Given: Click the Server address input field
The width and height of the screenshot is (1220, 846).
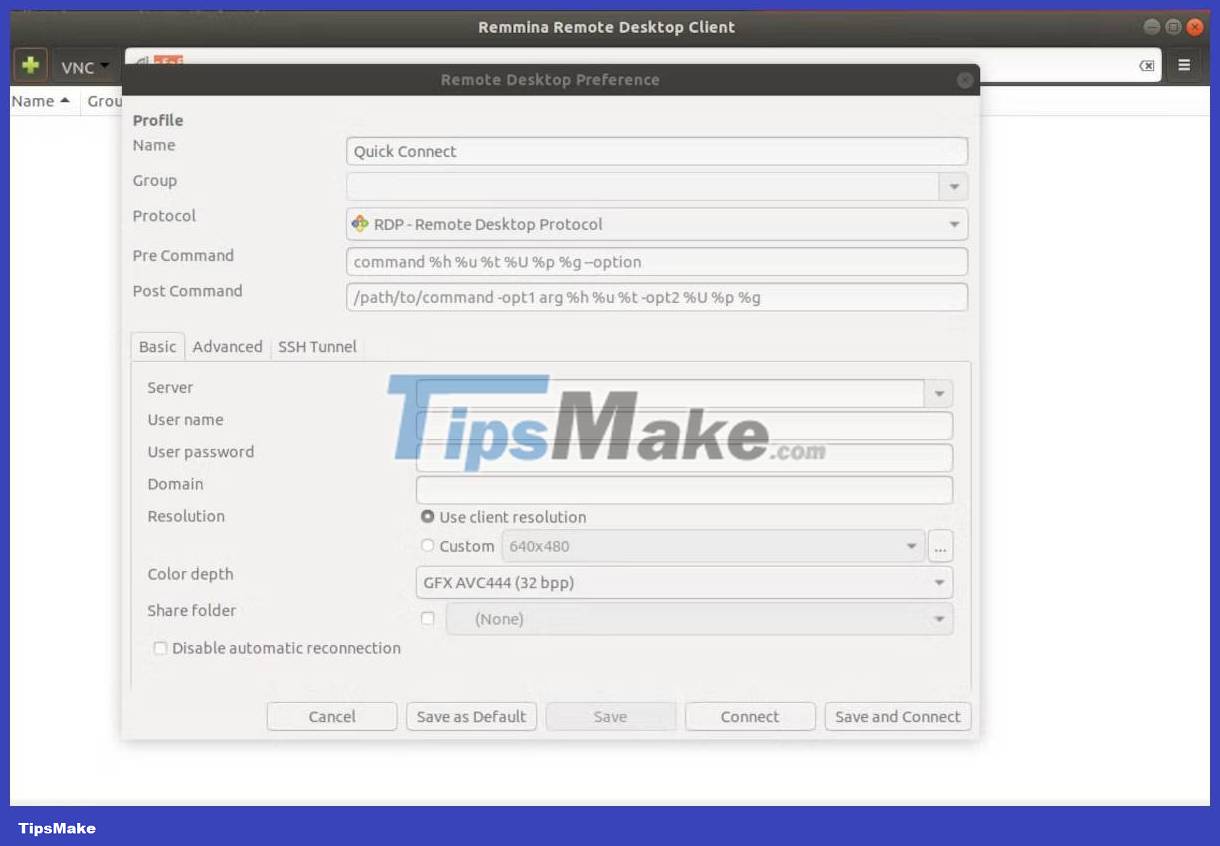Looking at the screenshot, I should point(670,394).
